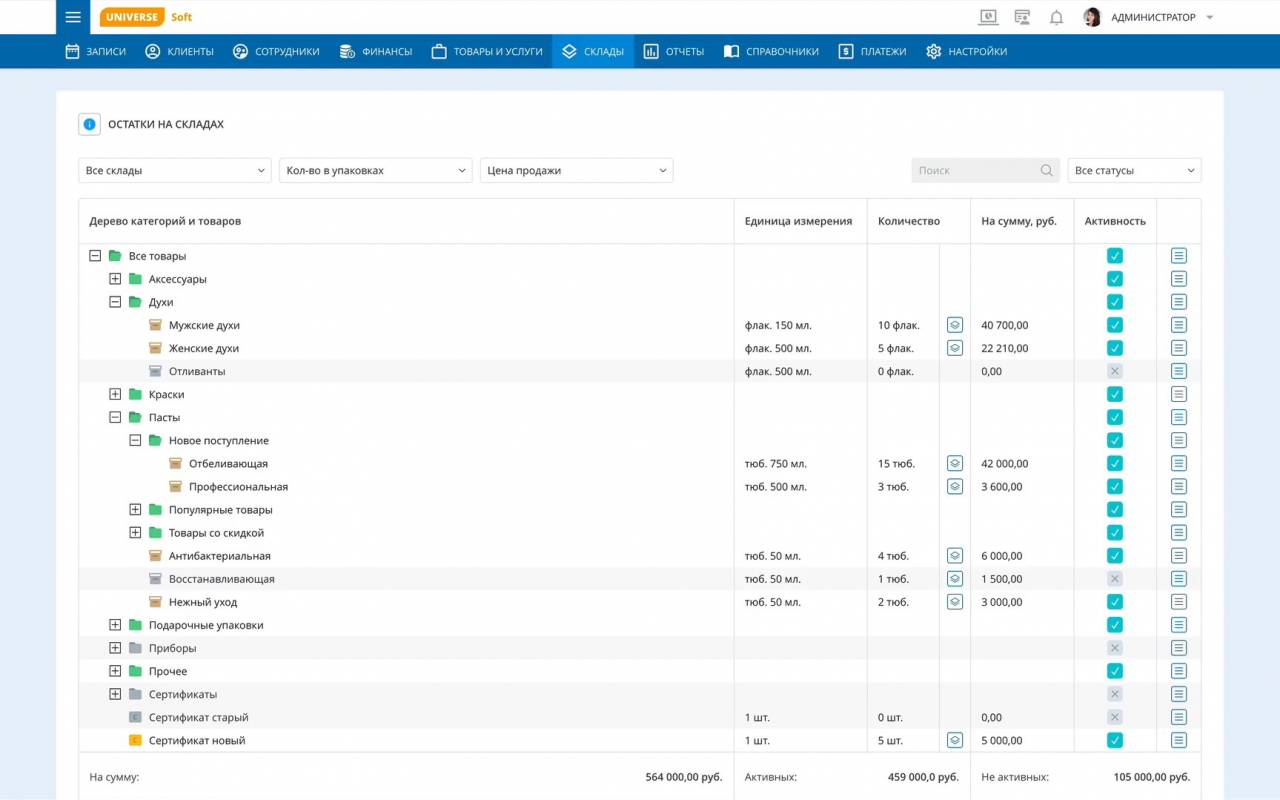The image size is (1280, 800).
Task: Open Отчеты section
Action: click(674, 51)
